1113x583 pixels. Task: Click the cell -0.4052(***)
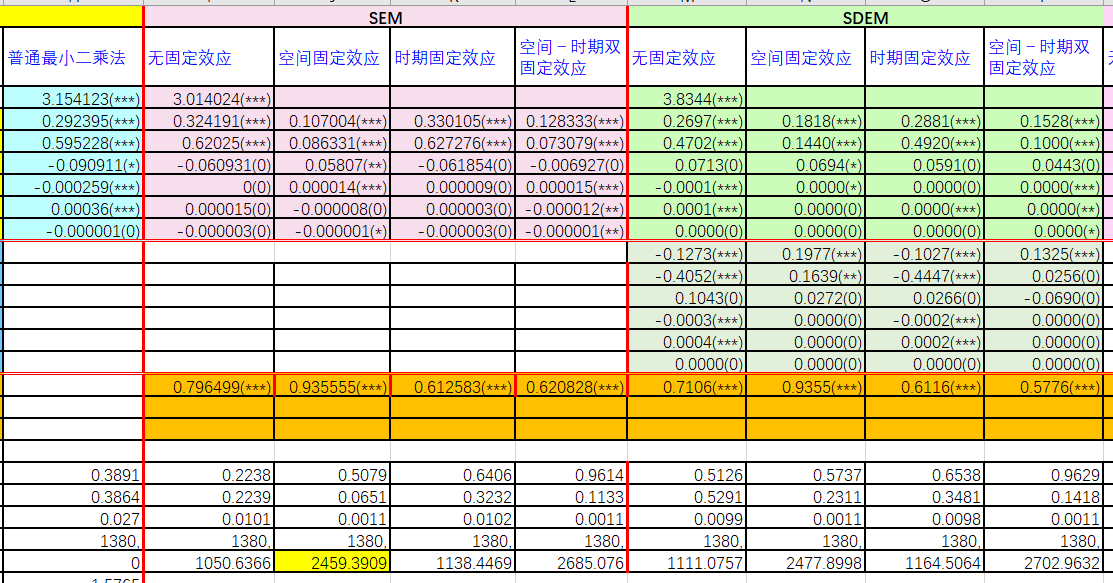coord(687,276)
